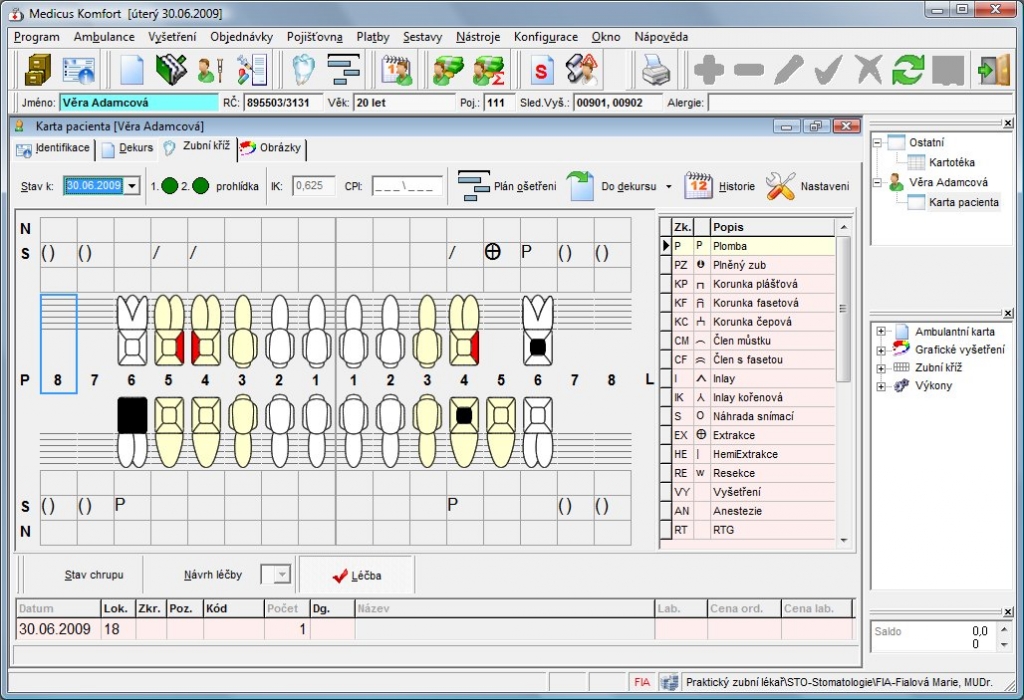Switch to the Dekurs tab
The image size is (1024, 700).
click(128, 148)
